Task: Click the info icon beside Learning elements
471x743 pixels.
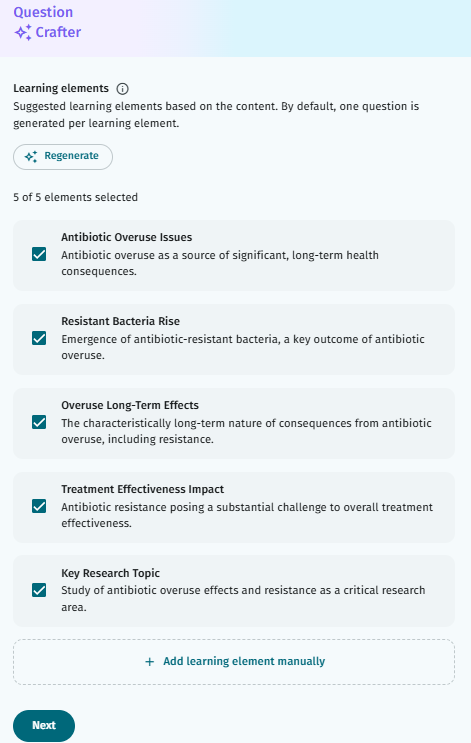Action: [x=122, y=89]
